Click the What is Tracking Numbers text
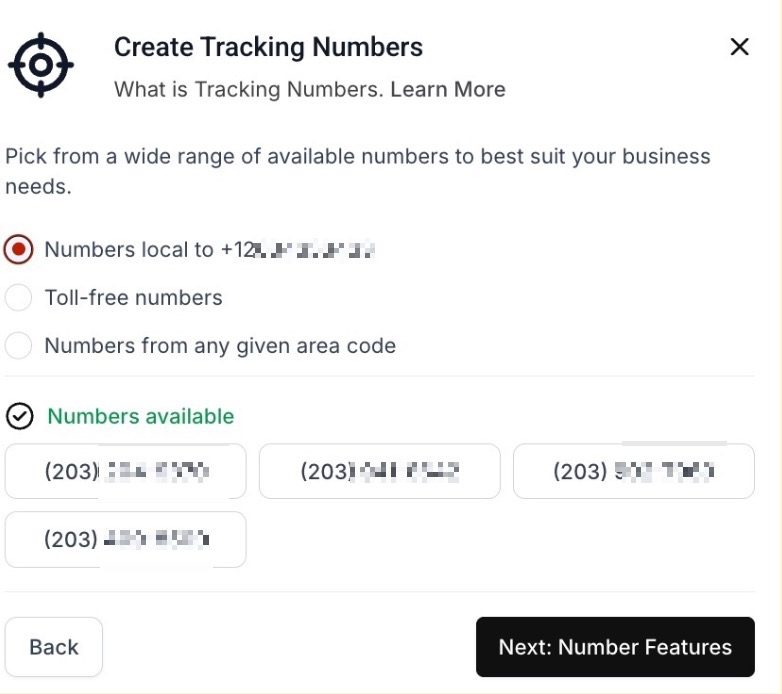Viewport: 782px width, 694px height. tap(248, 89)
